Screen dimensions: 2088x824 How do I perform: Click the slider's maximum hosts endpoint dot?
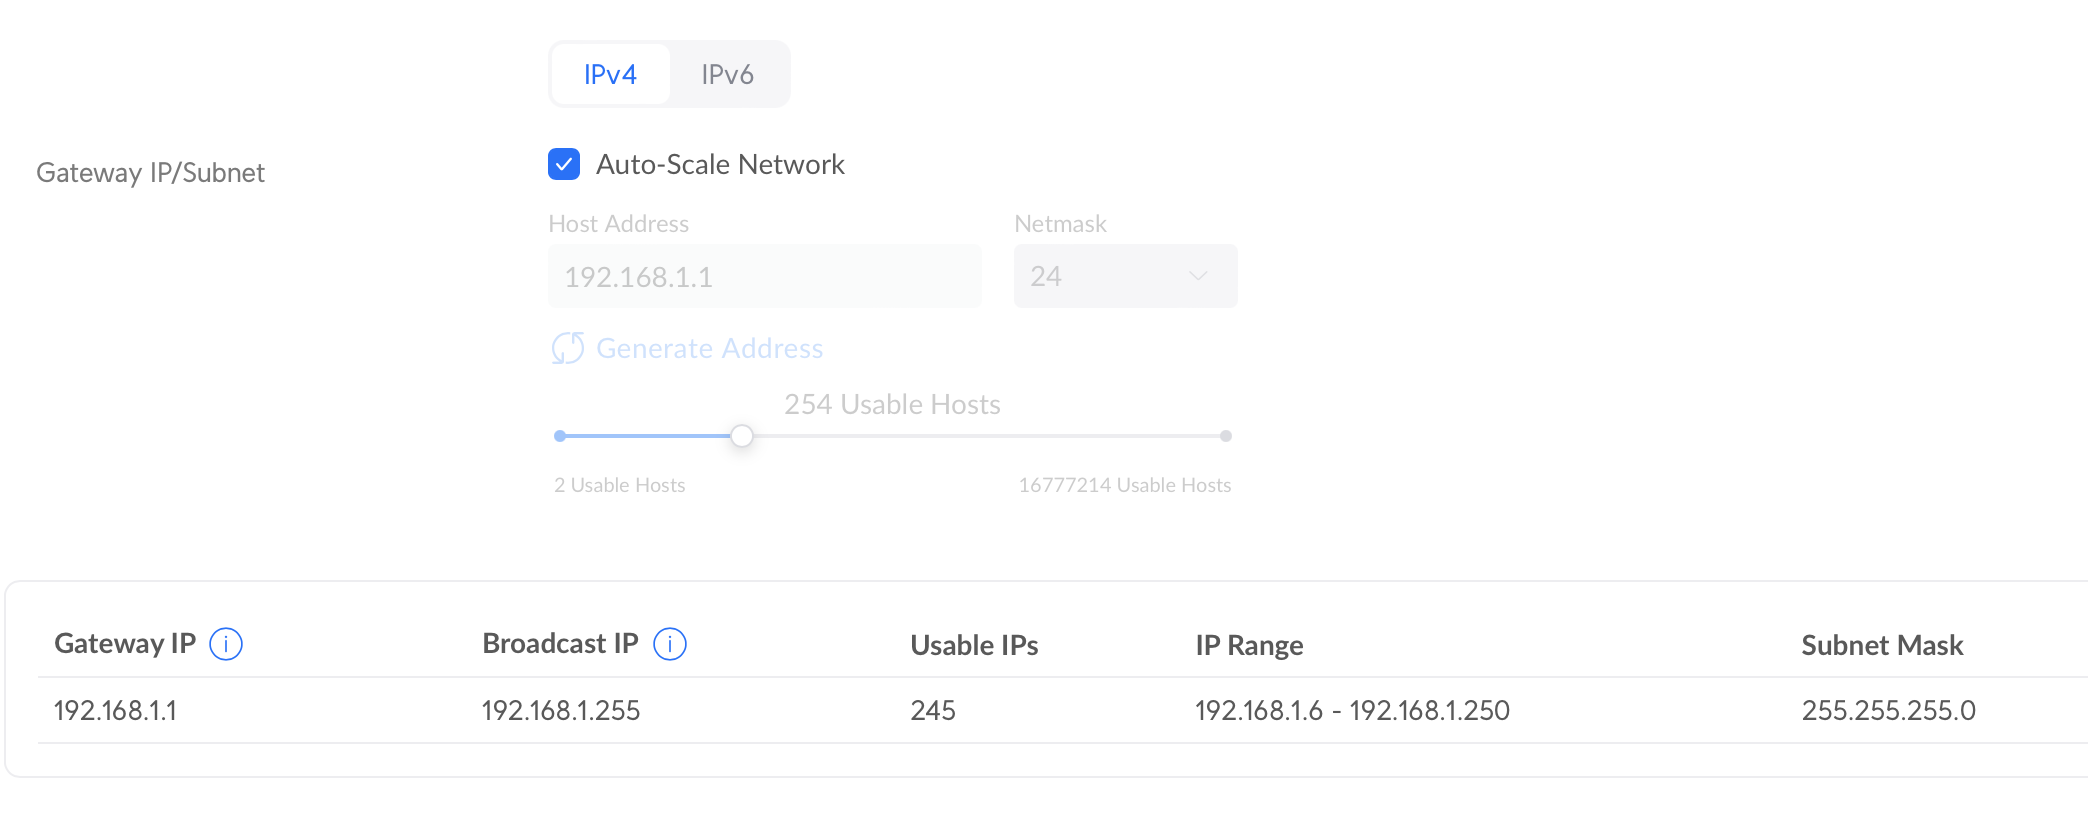[x=1226, y=436]
